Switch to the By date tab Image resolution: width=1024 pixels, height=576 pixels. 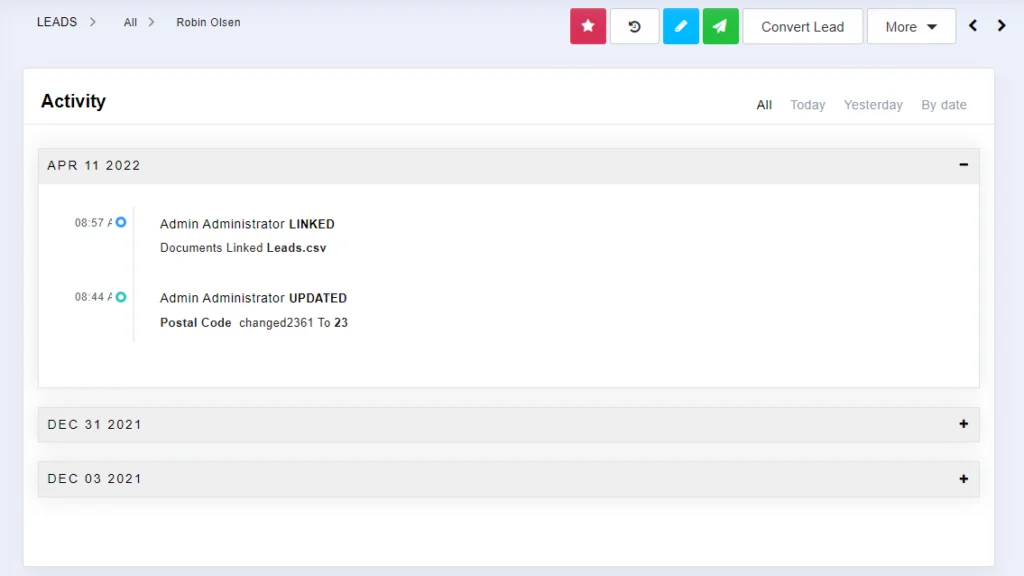[x=943, y=104]
